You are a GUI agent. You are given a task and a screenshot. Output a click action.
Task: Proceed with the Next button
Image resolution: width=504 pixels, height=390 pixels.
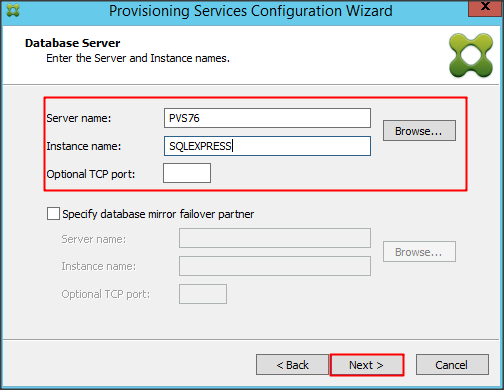367,365
